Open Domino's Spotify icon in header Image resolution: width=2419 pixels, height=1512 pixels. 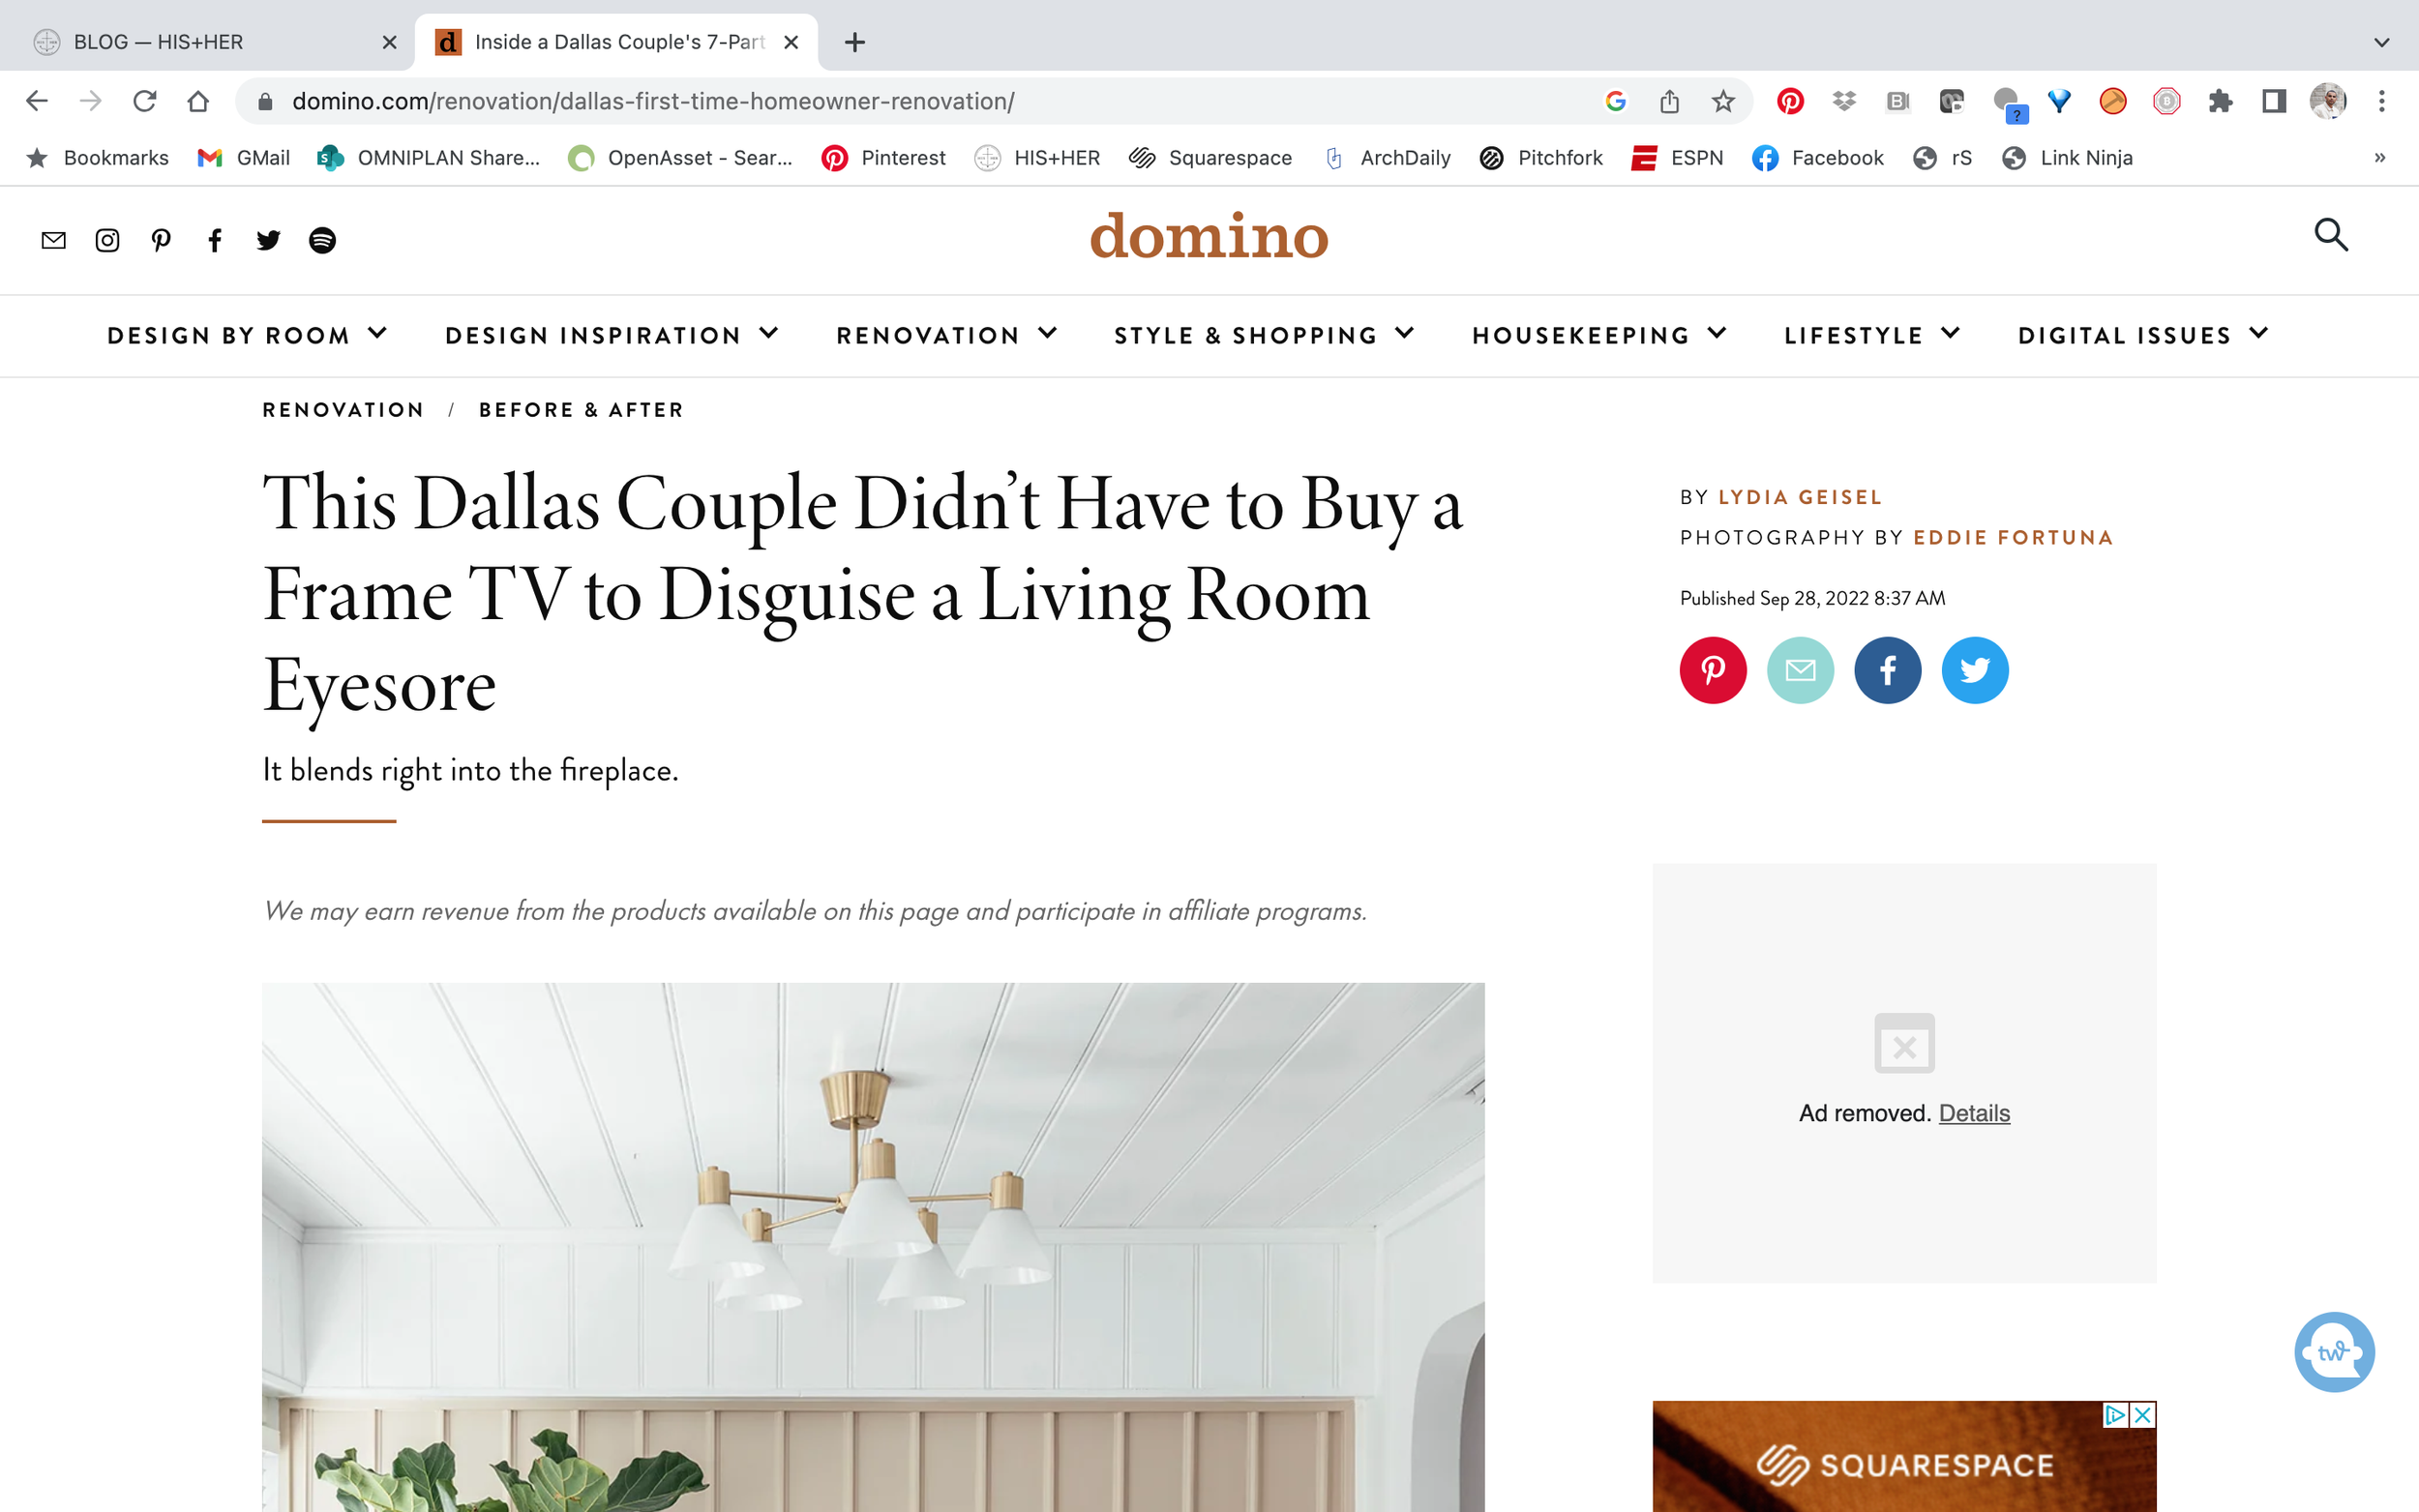tap(322, 240)
